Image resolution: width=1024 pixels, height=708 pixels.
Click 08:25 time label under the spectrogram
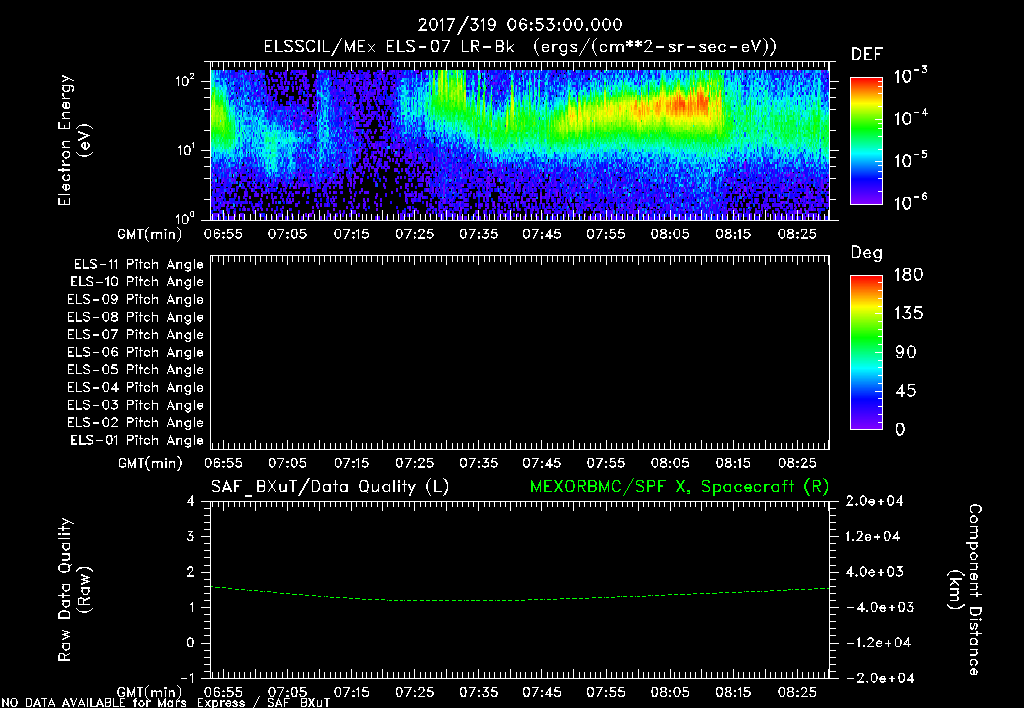797,234
